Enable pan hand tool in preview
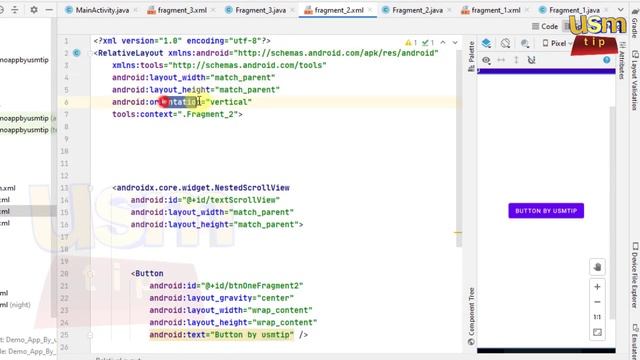Viewport: 640px width, 360px height. click(x=597, y=267)
